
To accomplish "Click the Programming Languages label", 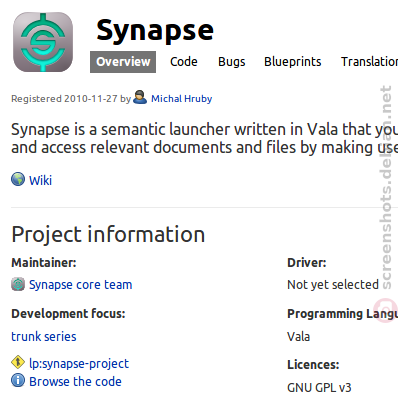I will tap(342, 314).
